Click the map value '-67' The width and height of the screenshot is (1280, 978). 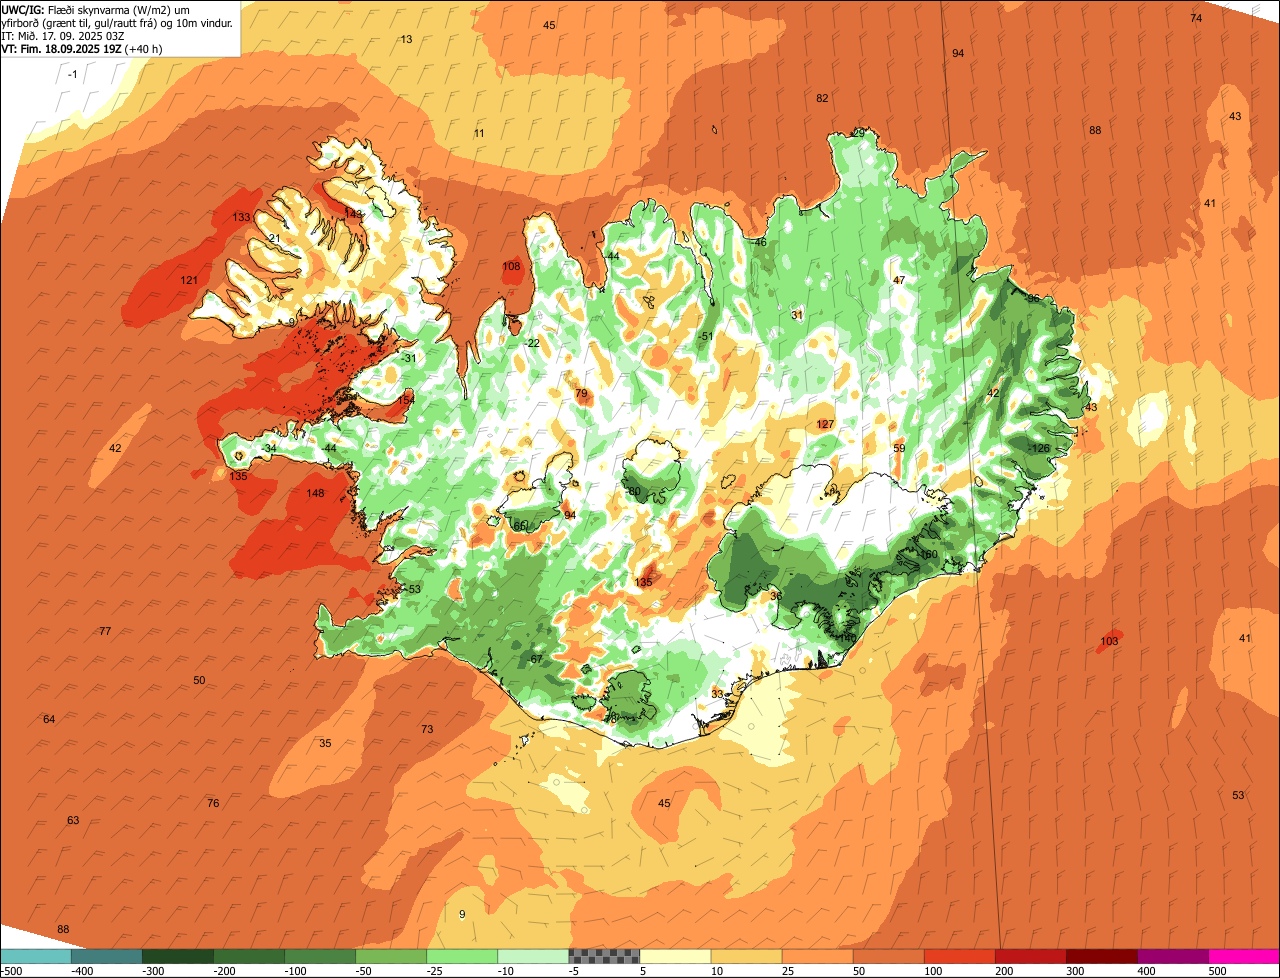coord(535,659)
